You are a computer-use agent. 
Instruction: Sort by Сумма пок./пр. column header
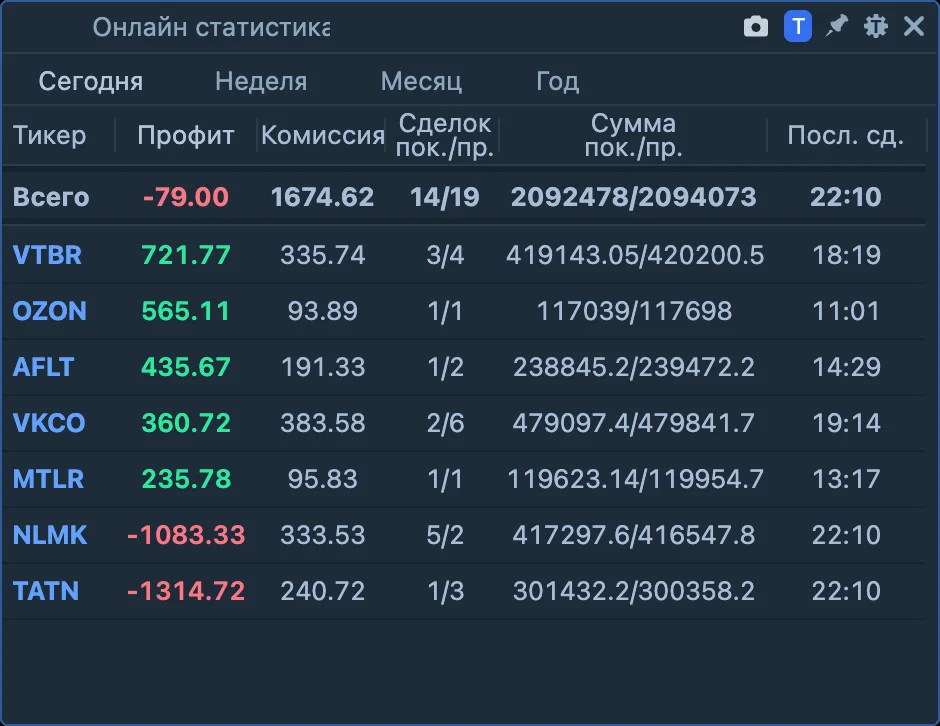coord(634,135)
